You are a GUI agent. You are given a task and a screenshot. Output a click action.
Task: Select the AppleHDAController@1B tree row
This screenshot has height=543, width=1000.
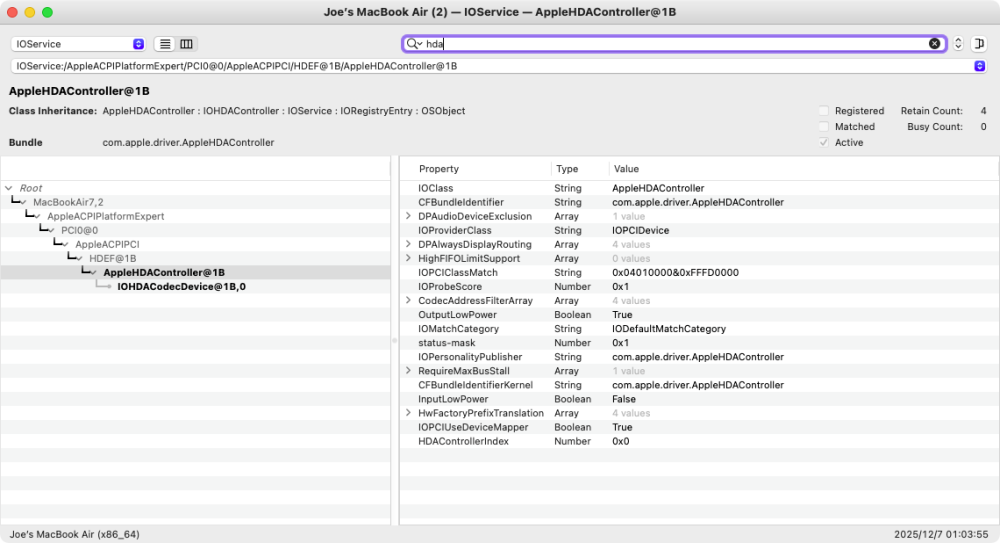[x=195, y=272]
